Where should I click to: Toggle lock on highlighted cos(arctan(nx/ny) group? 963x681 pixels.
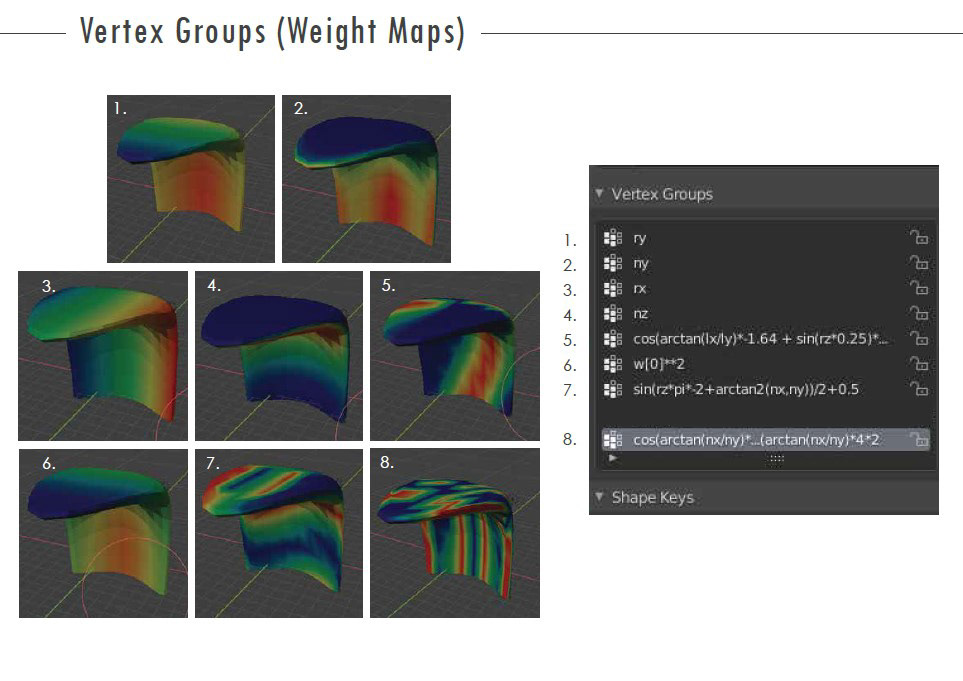point(919,439)
